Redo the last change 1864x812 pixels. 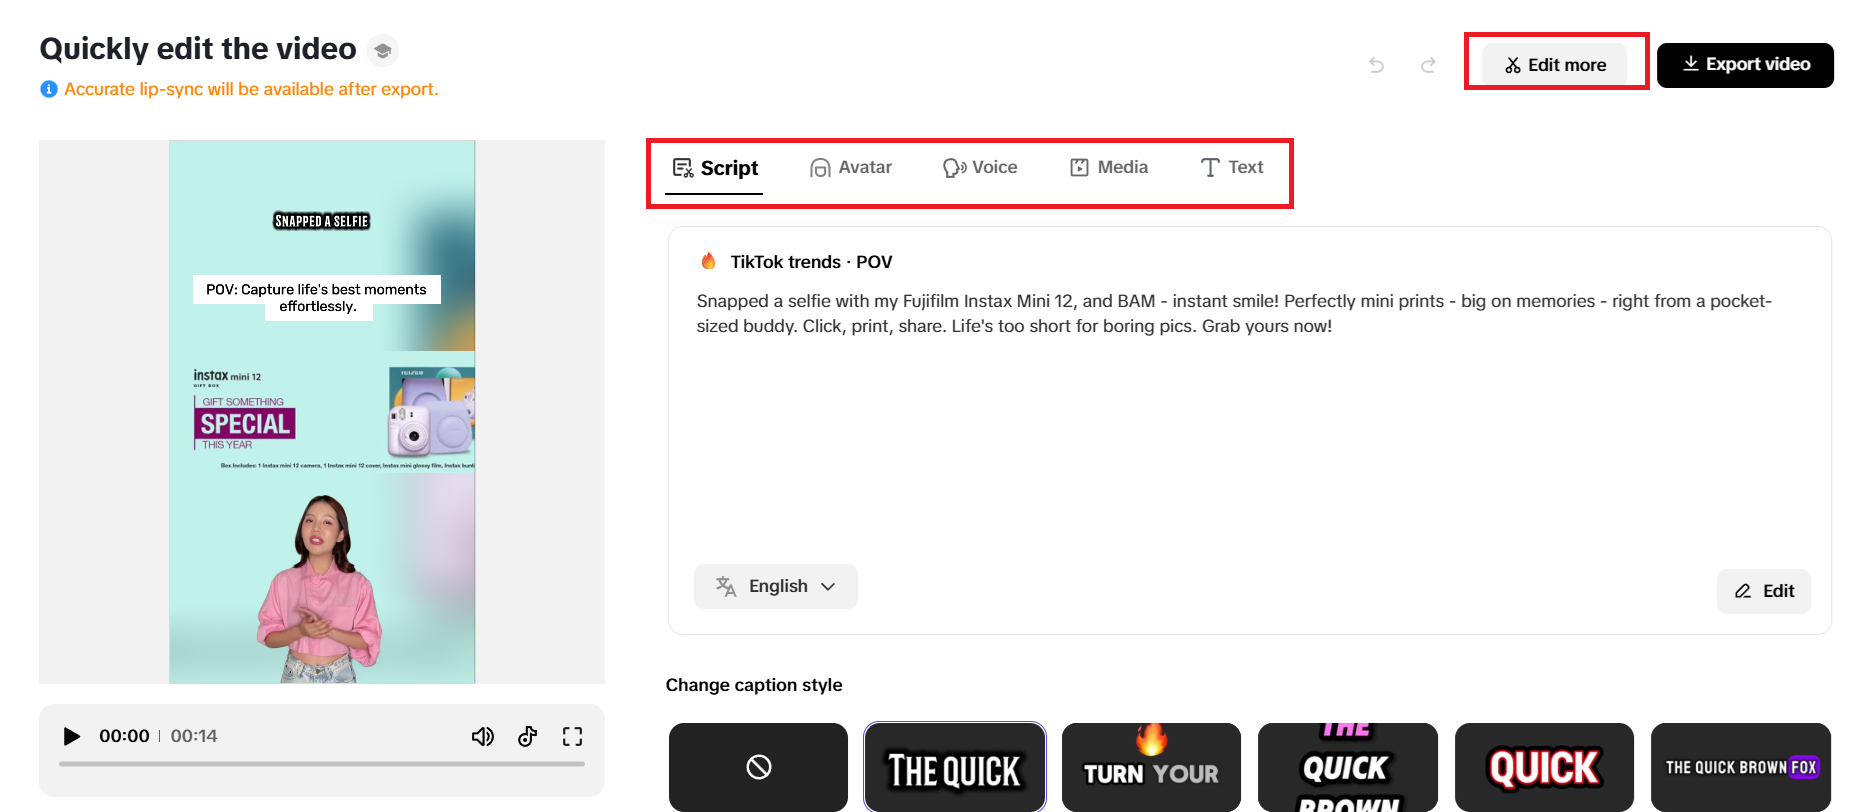pos(1428,65)
